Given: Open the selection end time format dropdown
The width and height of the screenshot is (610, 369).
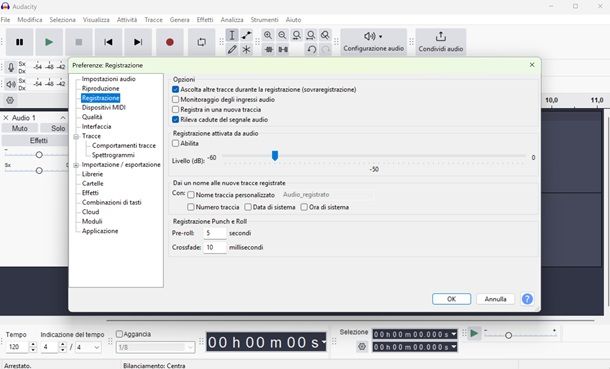Looking at the screenshot, I should coord(454,347).
